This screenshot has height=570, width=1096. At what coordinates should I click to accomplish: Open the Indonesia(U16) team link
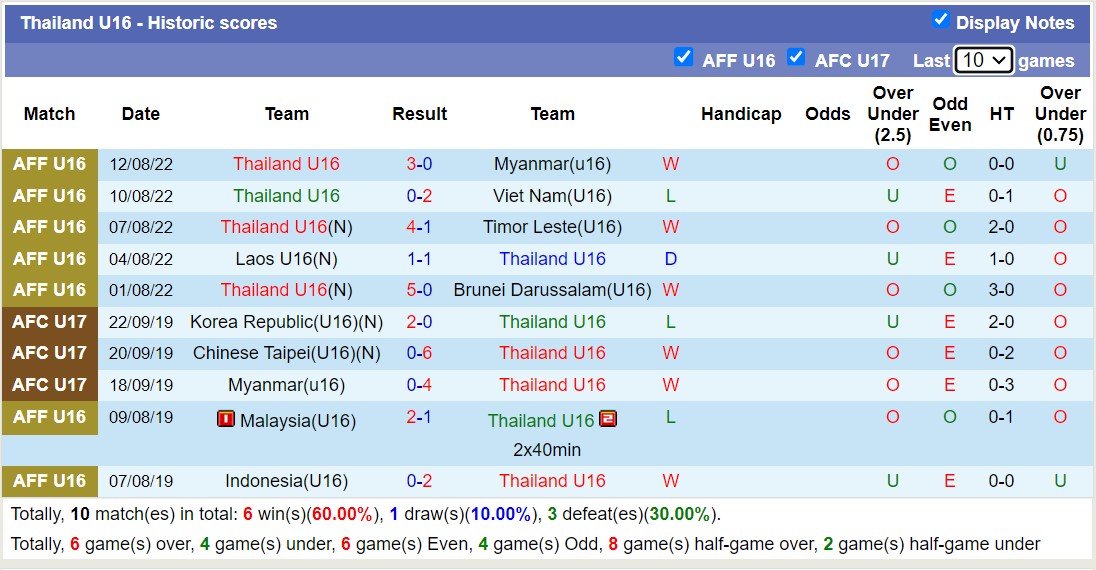[286, 481]
